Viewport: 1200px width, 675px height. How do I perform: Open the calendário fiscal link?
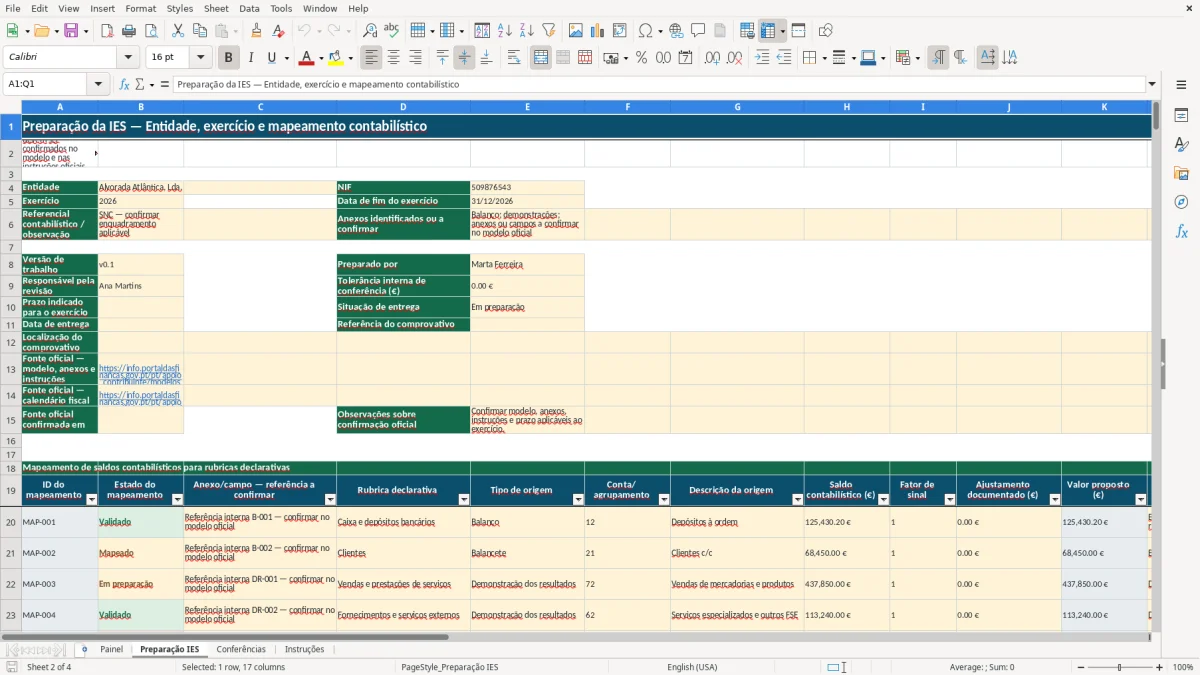pos(140,398)
